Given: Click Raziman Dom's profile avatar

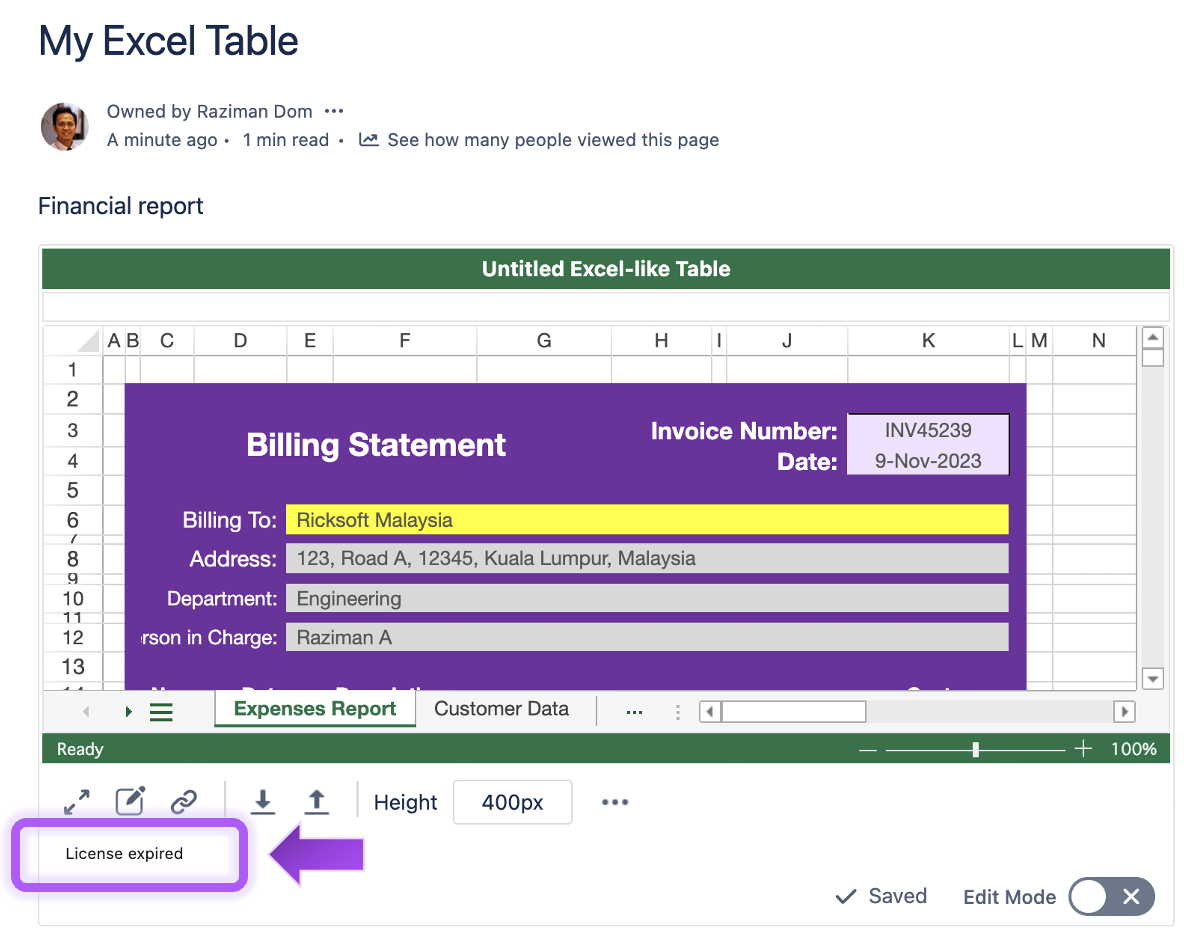Looking at the screenshot, I should (x=64, y=126).
